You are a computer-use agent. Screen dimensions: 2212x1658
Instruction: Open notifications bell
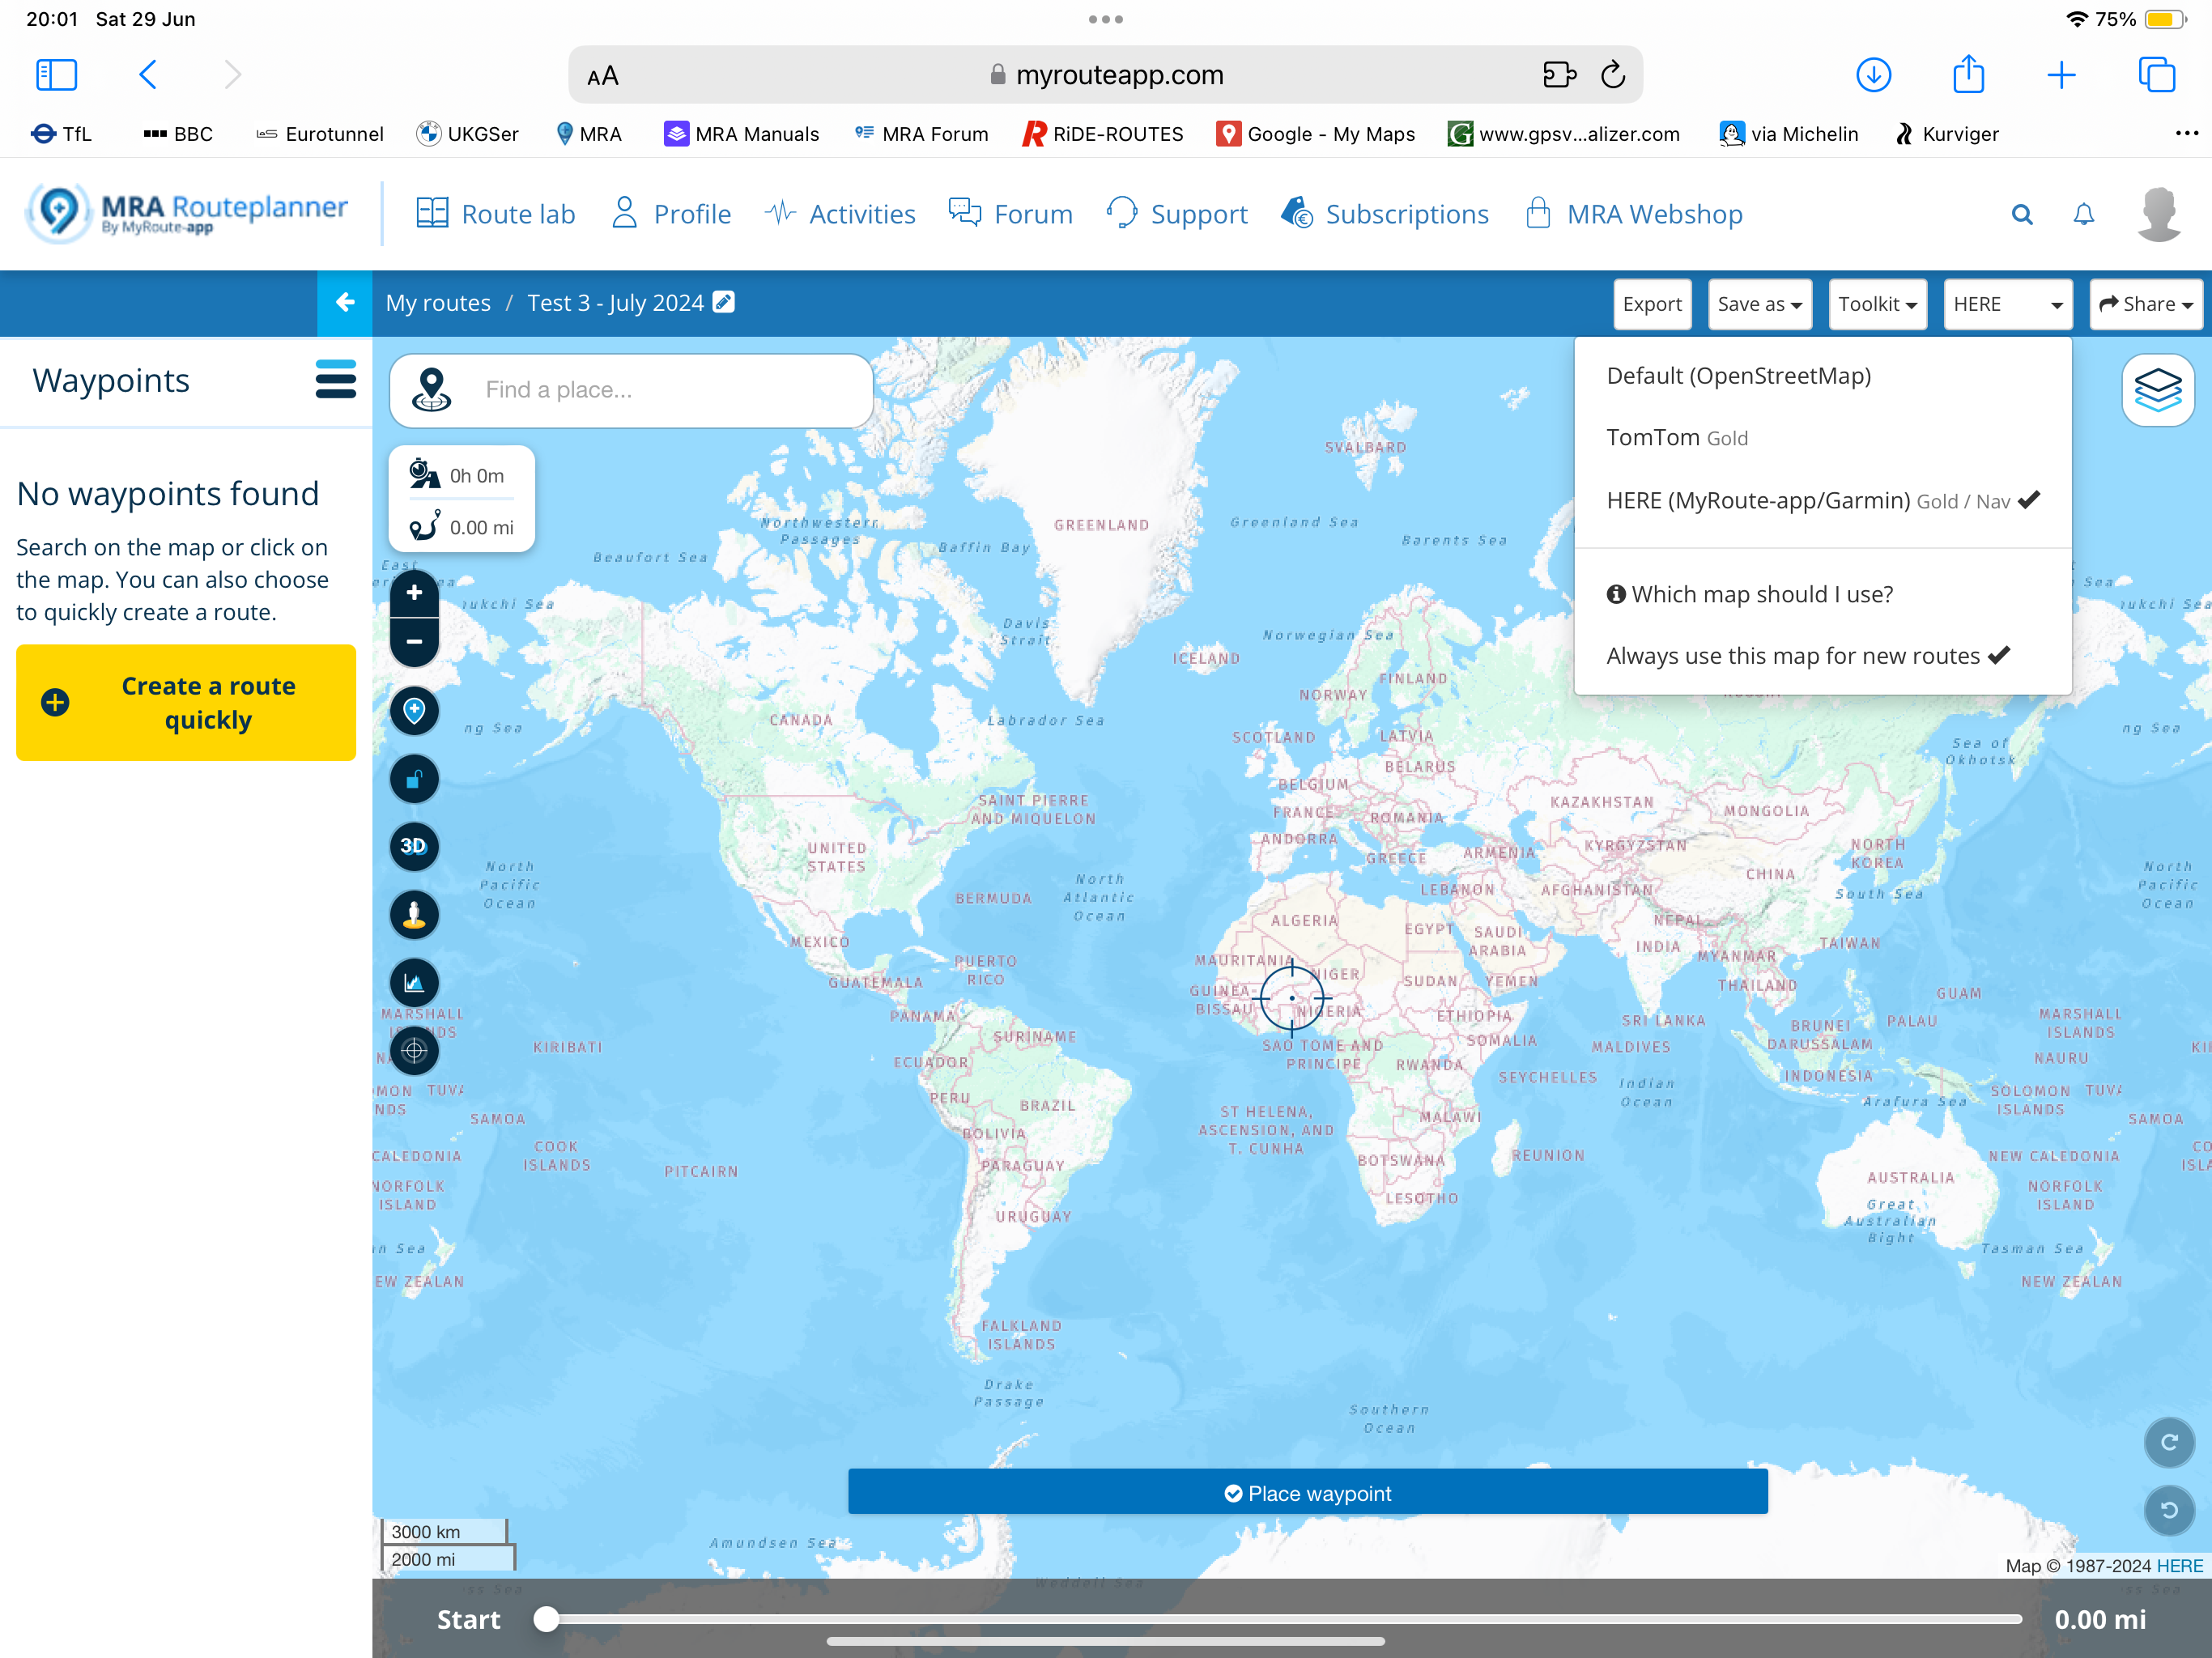pos(2084,214)
